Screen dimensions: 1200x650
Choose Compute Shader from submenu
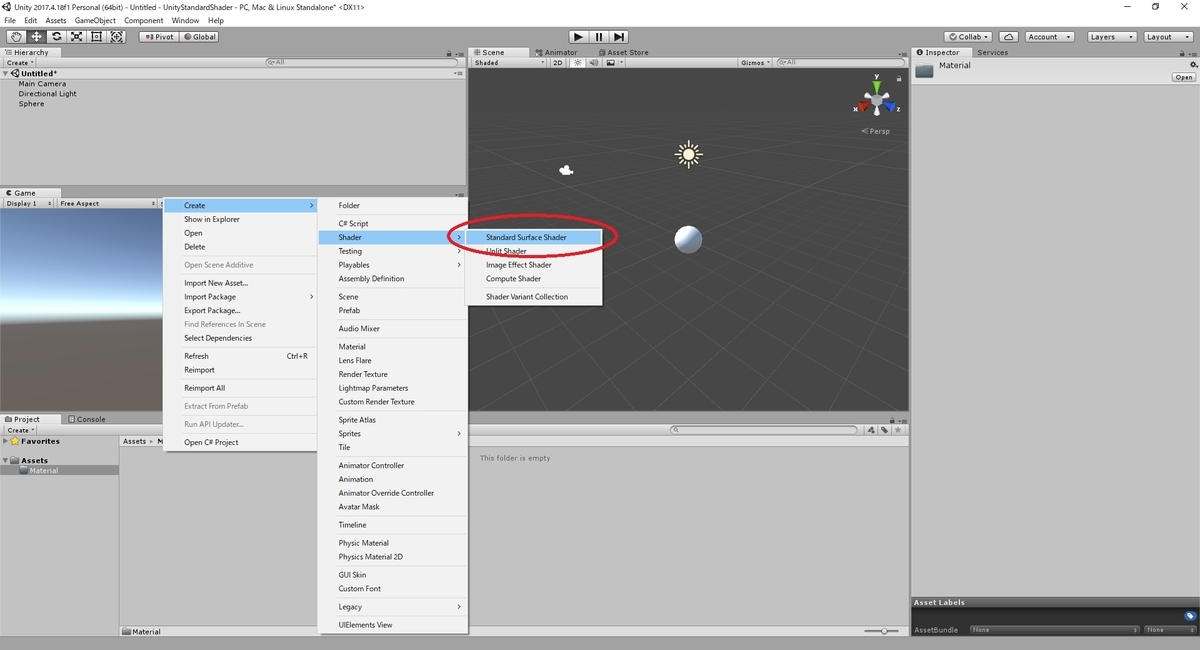534,279
